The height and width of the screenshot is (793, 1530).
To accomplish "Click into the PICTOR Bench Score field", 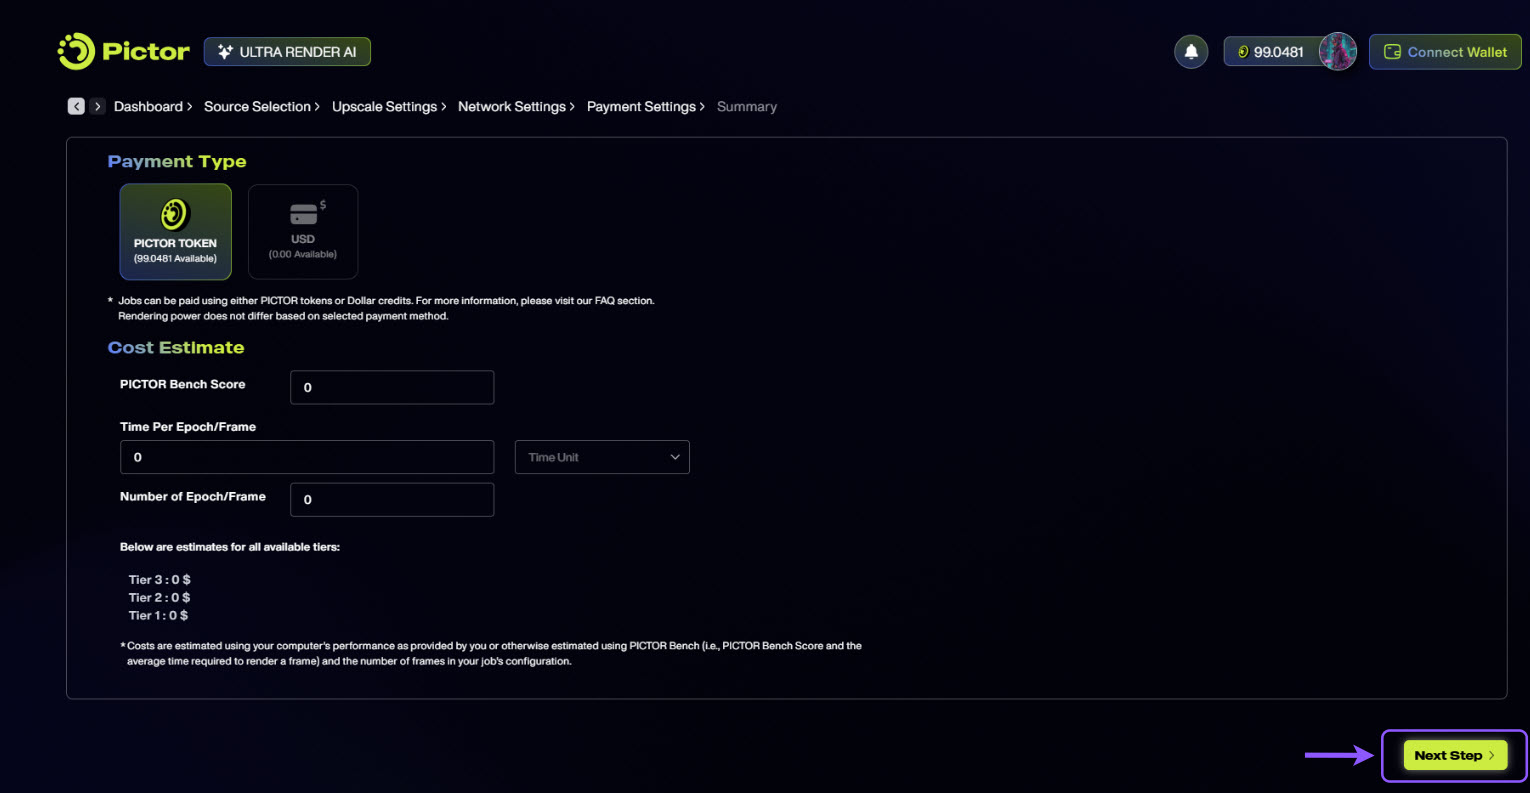I will click(x=391, y=387).
